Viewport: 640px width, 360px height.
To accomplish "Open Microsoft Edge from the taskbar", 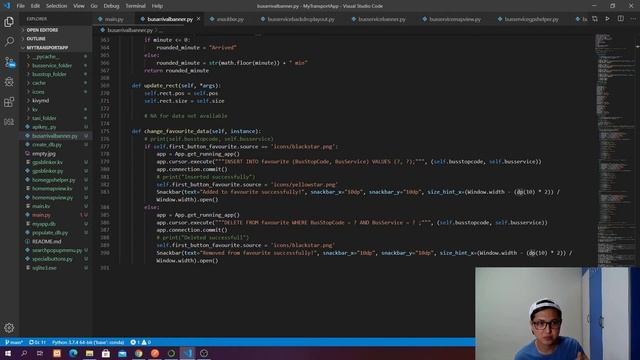I will click(x=73, y=353).
